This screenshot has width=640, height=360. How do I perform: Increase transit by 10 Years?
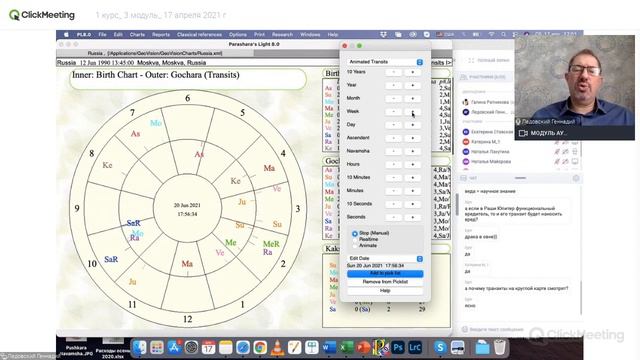[413, 72]
